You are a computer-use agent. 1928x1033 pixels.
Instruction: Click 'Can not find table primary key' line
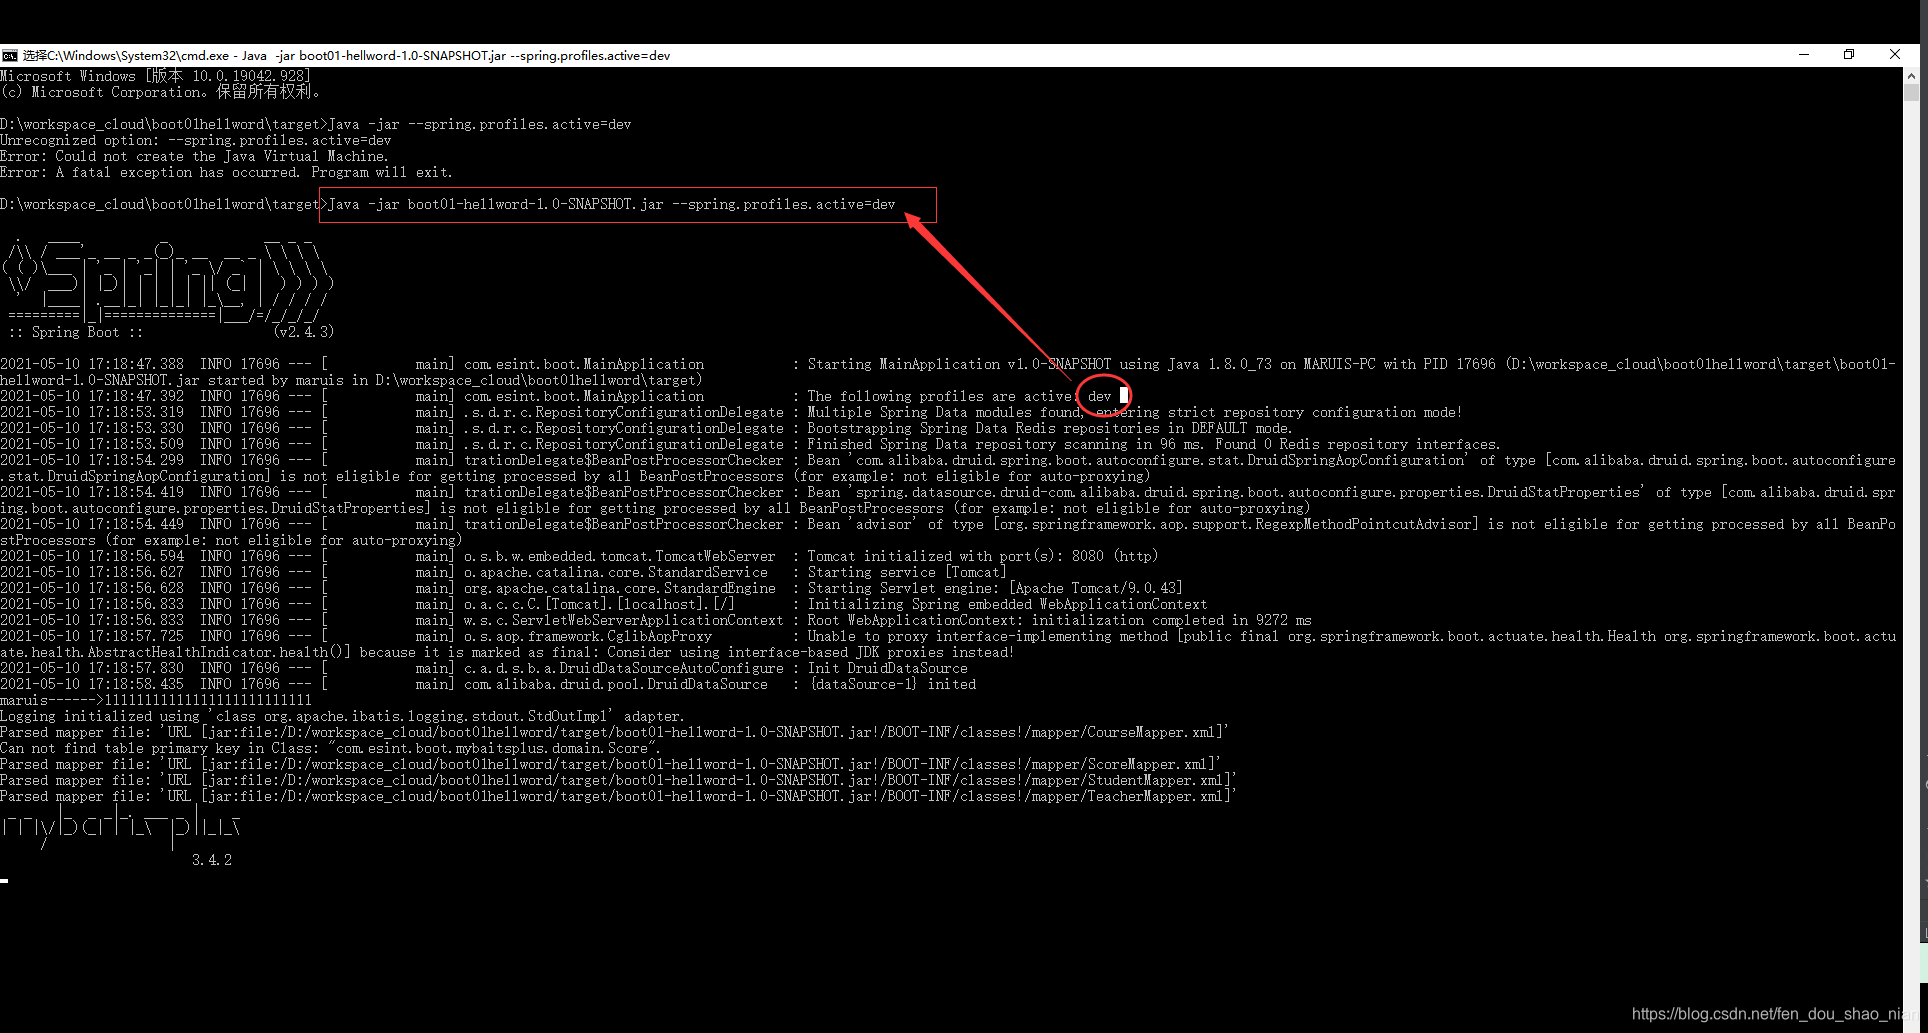(331, 749)
